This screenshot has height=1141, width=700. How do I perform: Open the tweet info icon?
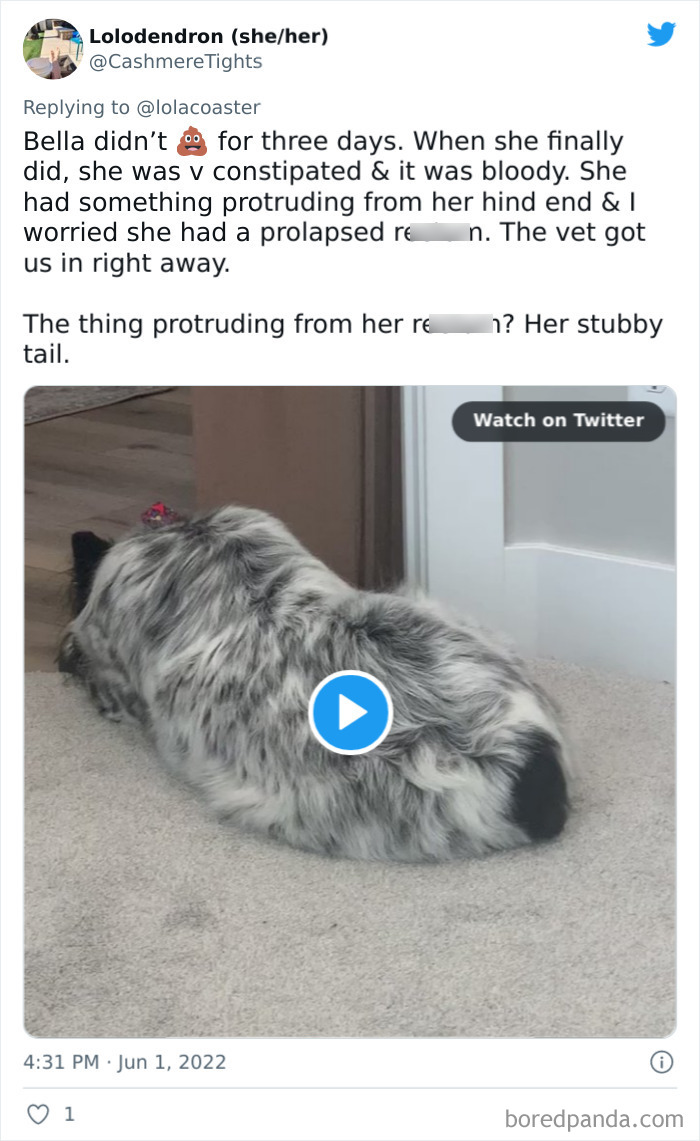[x=661, y=1062]
